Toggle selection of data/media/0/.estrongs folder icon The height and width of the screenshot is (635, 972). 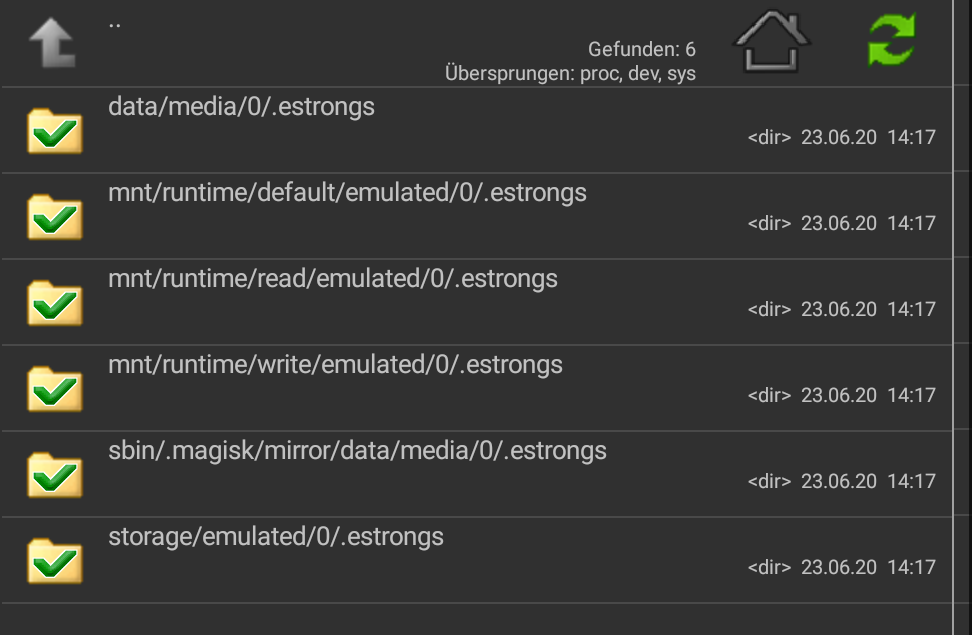[55, 130]
